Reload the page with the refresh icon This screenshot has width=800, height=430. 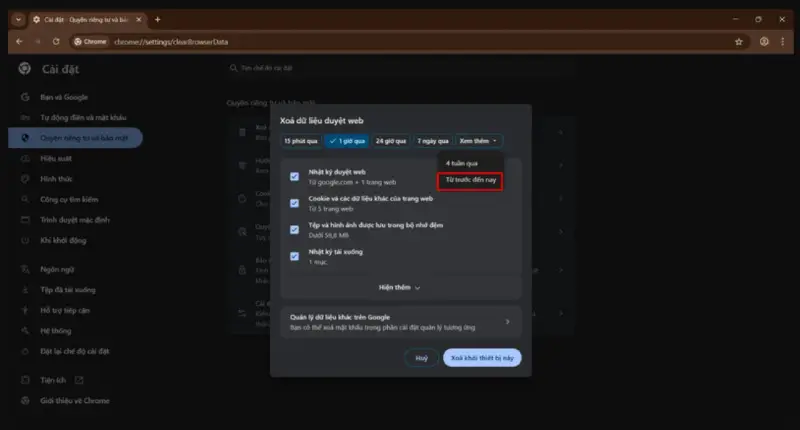tap(56, 41)
